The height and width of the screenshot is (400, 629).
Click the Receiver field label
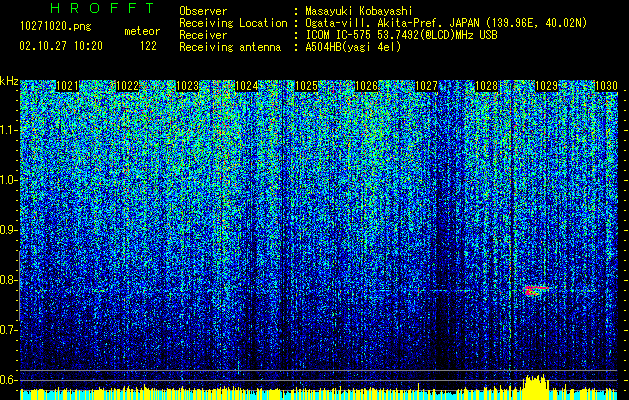tap(203, 35)
